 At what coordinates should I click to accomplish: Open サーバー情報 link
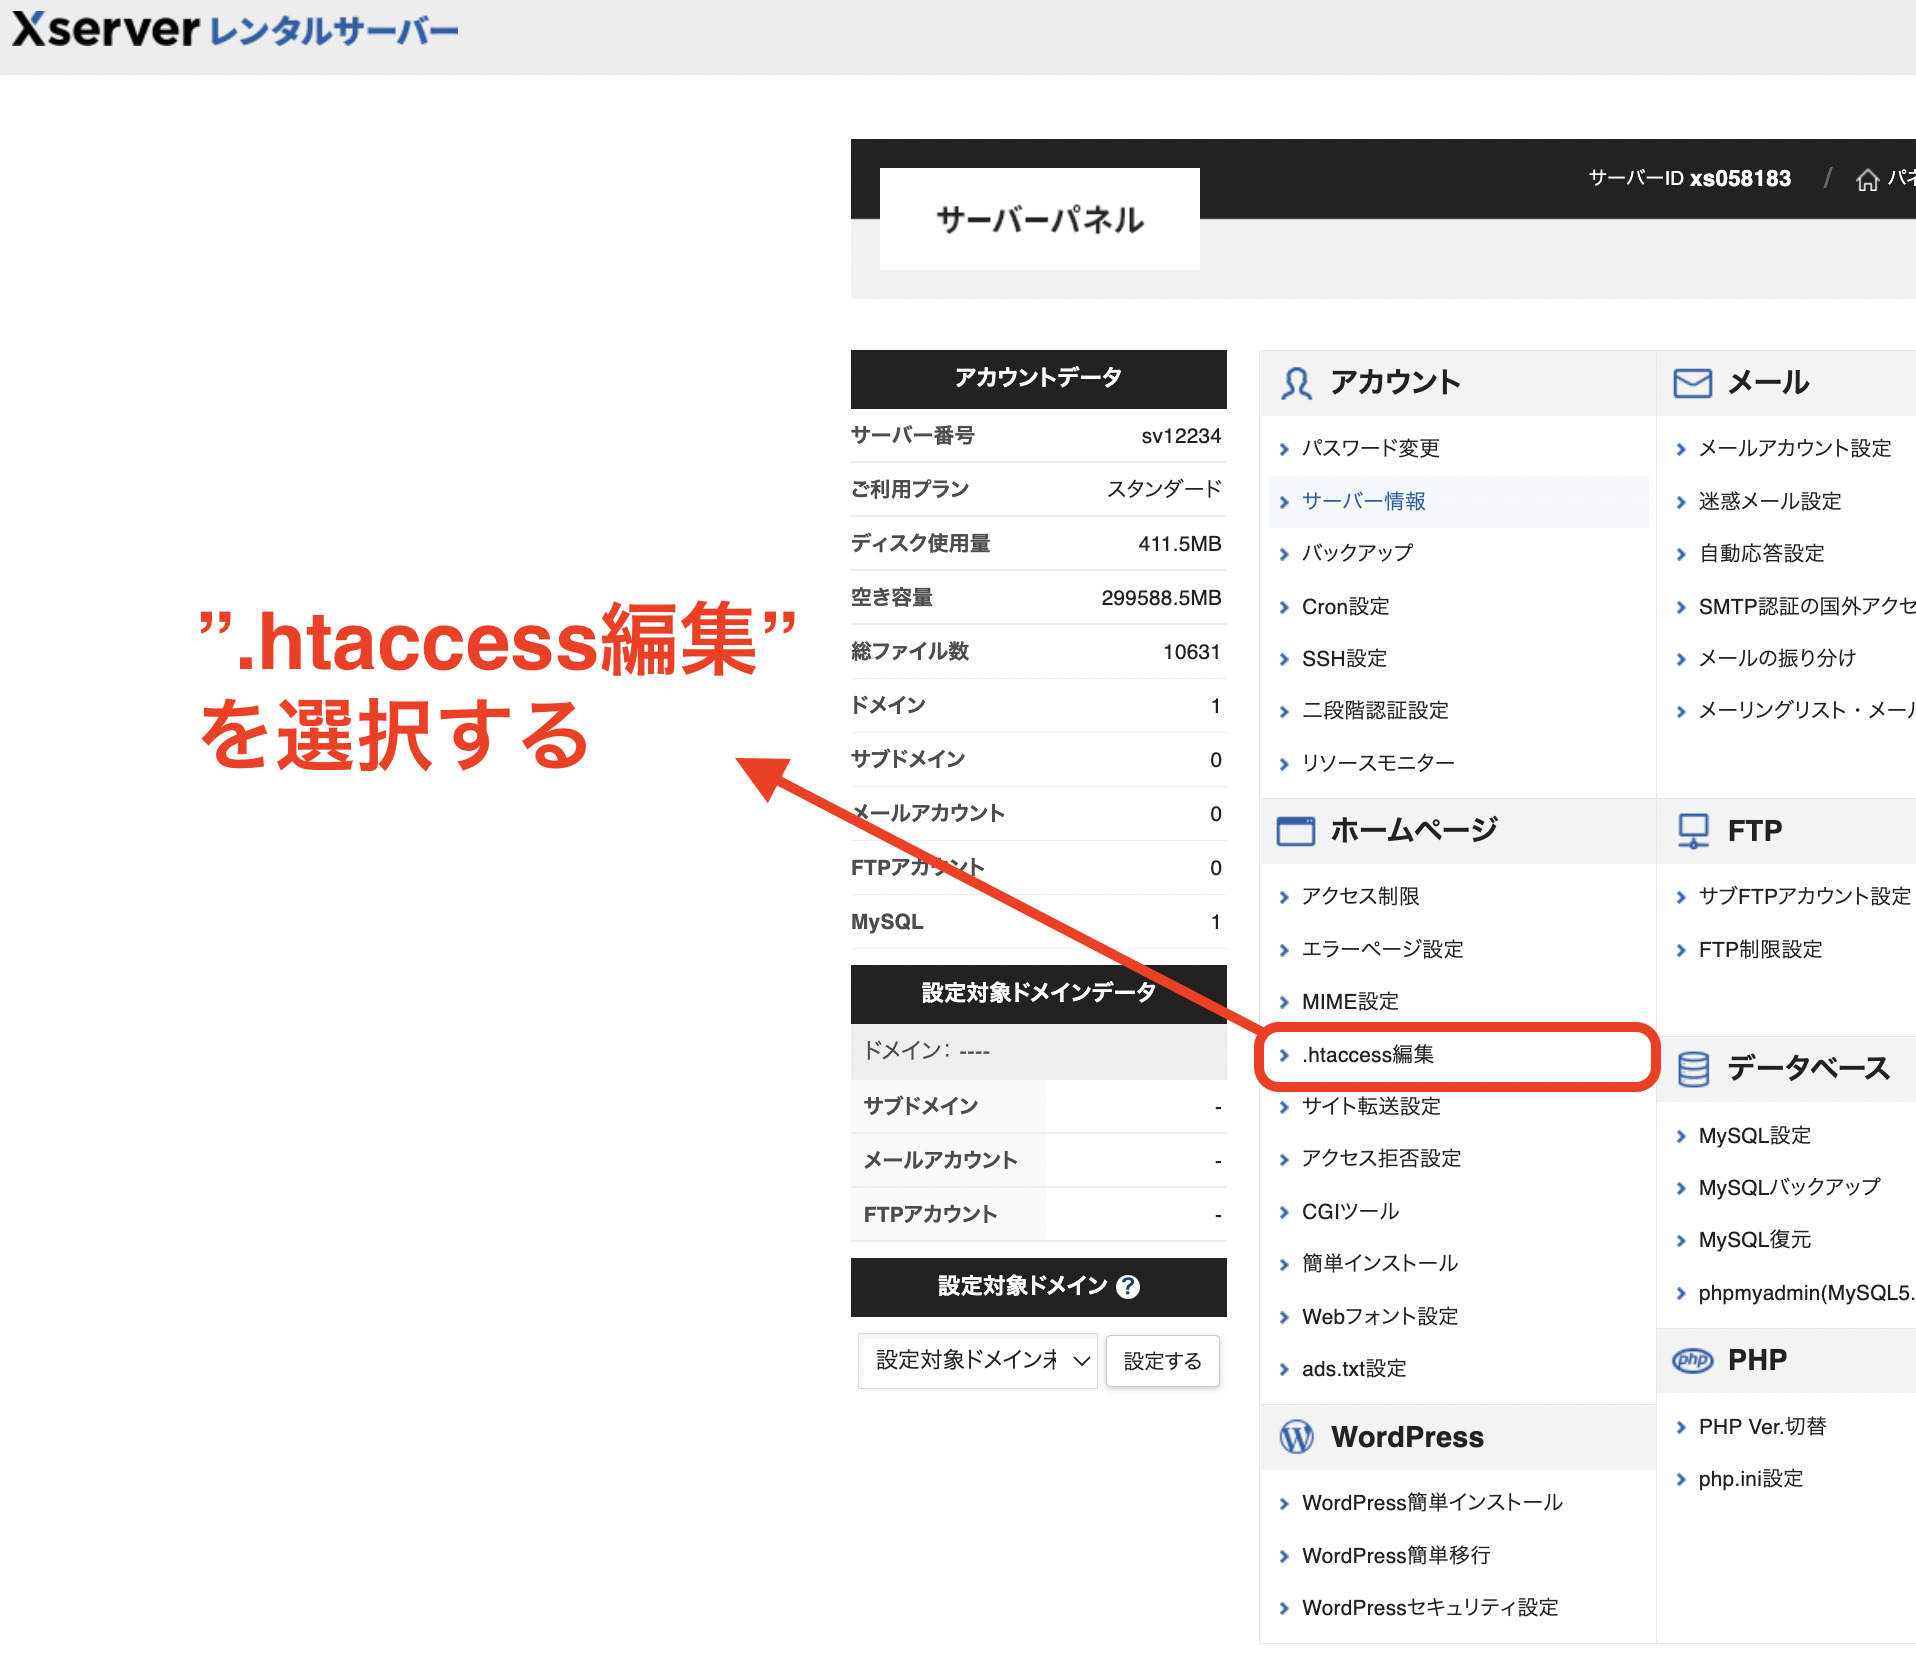[x=1363, y=501]
